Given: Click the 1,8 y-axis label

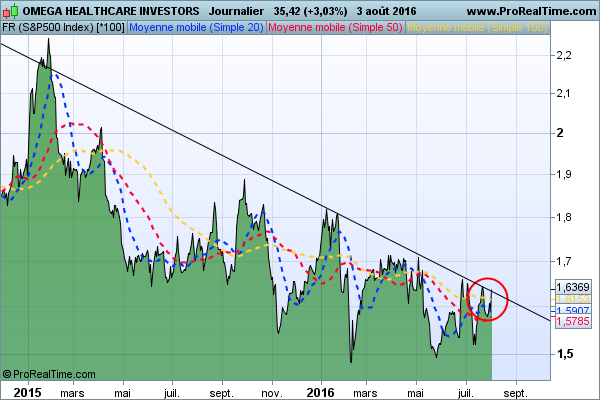Looking at the screenshot, I should click(x=564, y=217).
